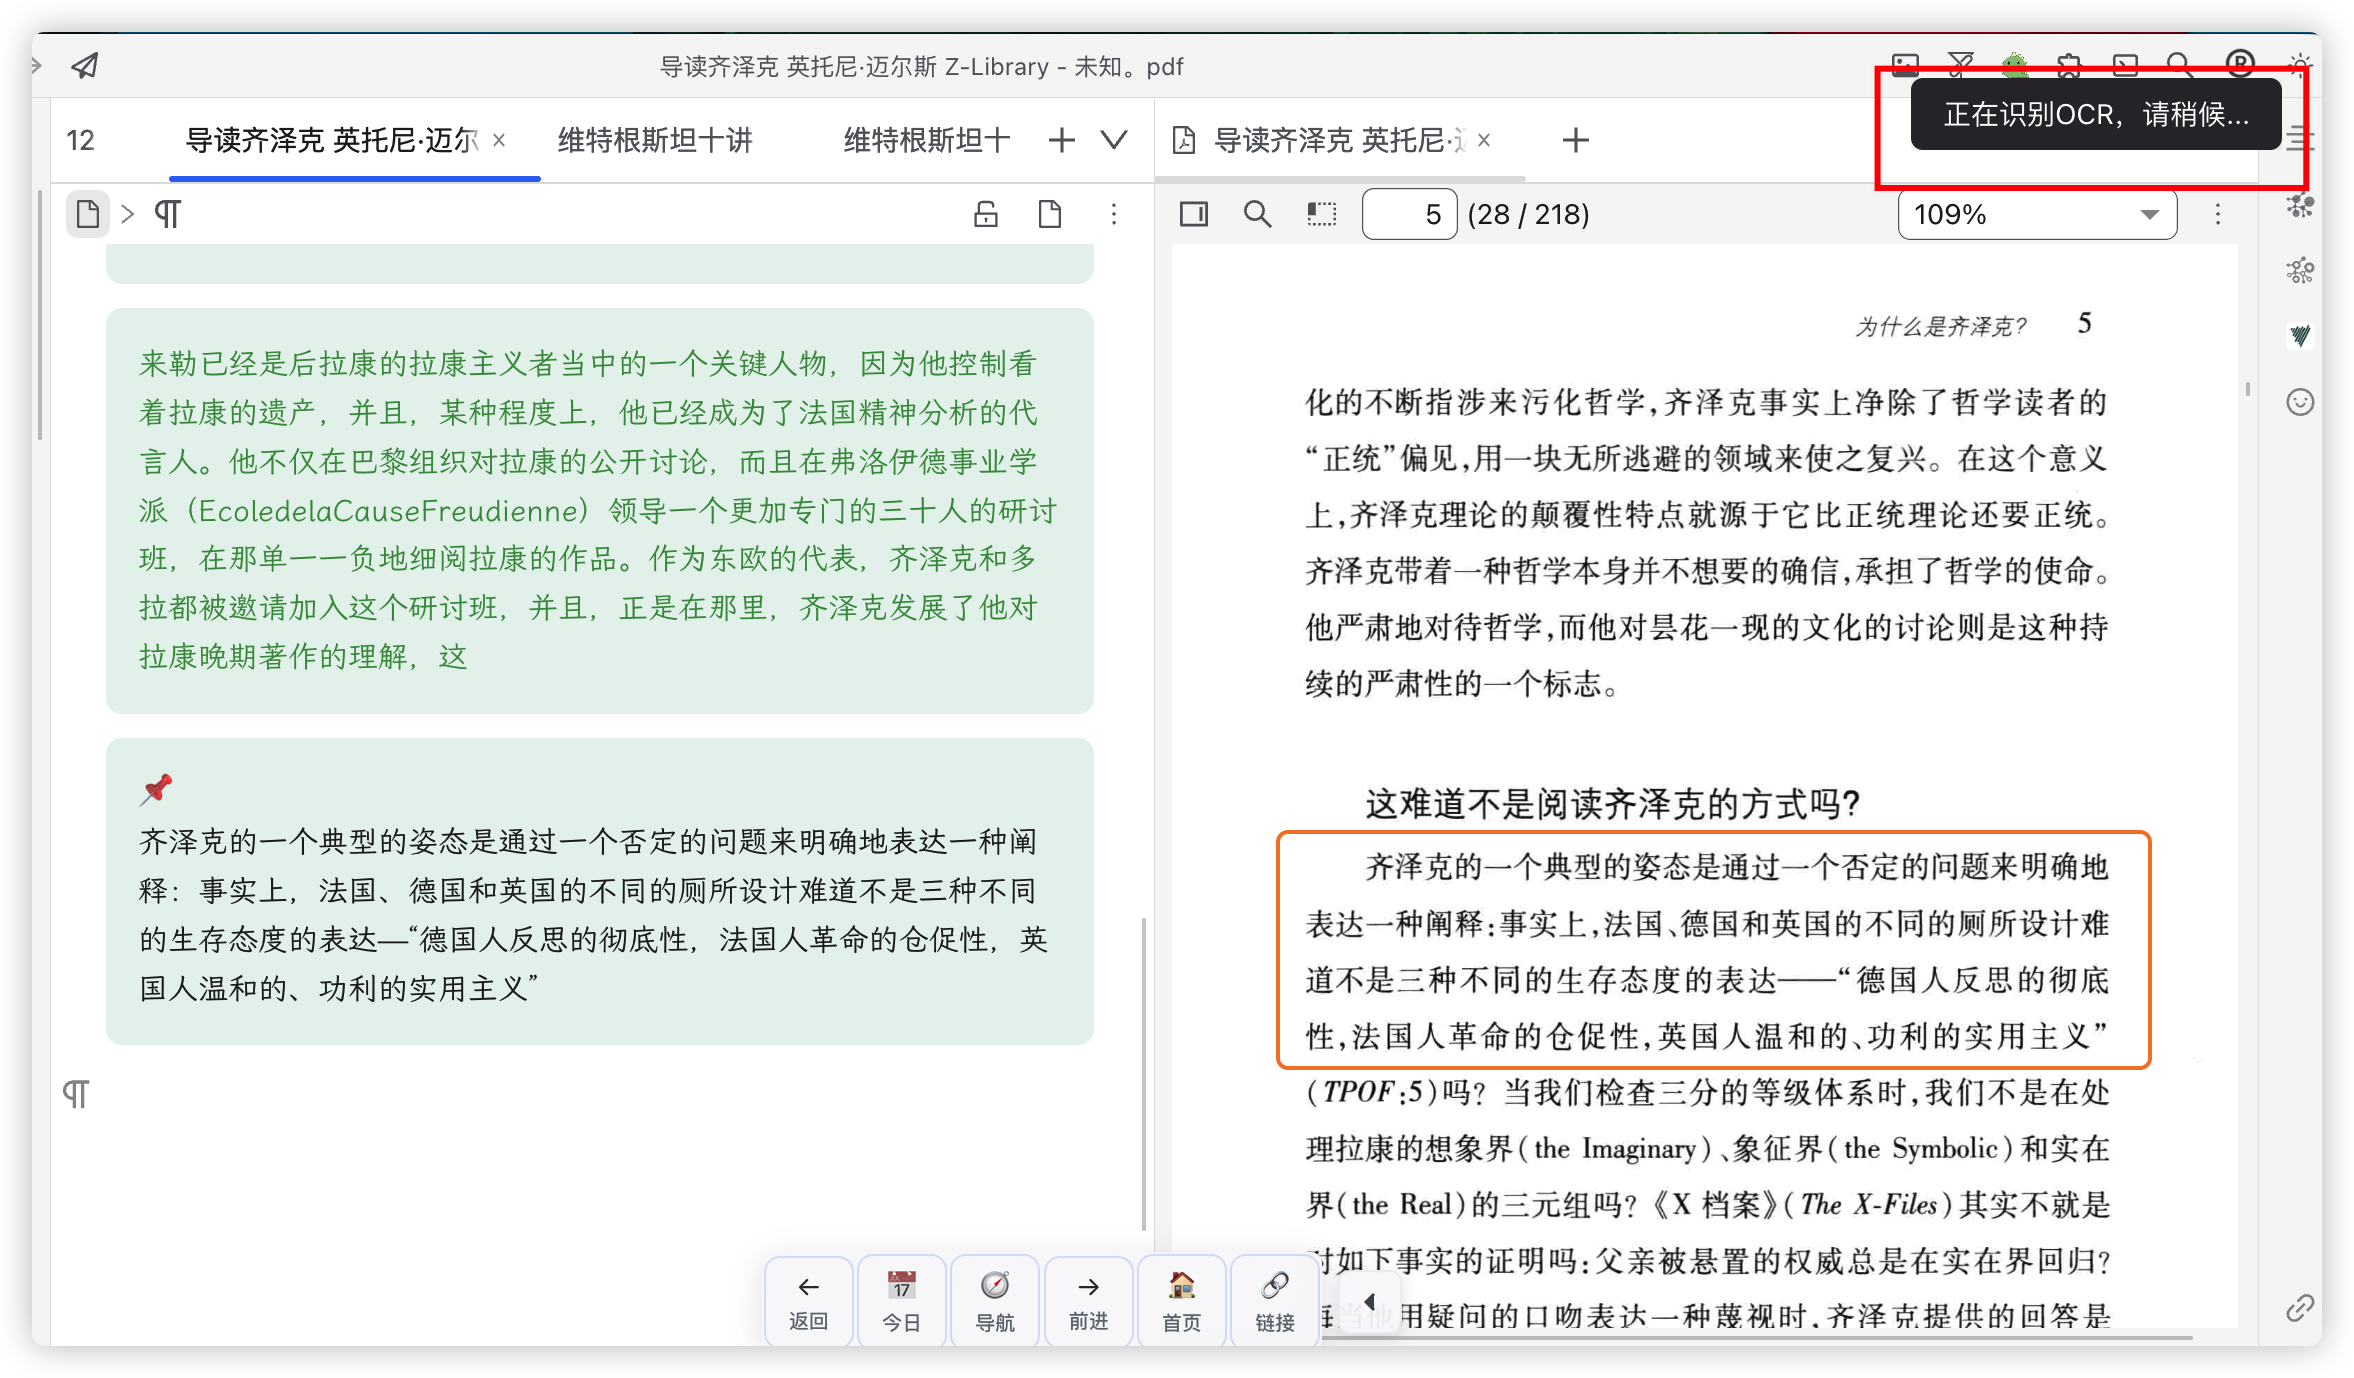Switch to reading view page icon
This screenshot has width=2354, height=1378.
click(x=1049, y=214)
